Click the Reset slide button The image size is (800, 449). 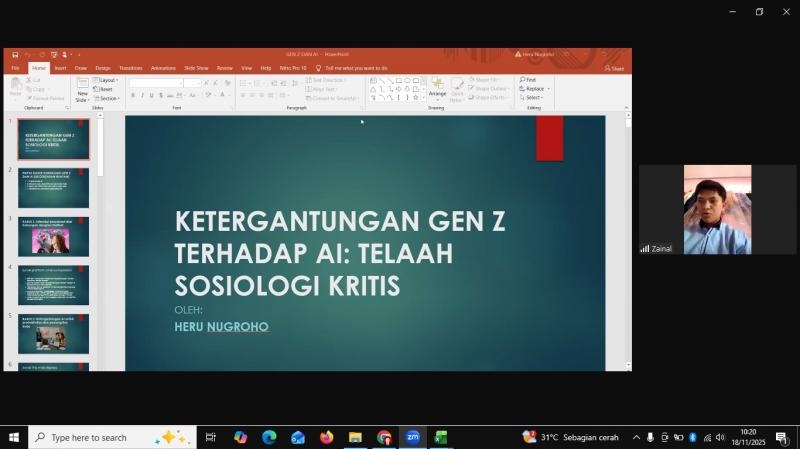point(105,89)
